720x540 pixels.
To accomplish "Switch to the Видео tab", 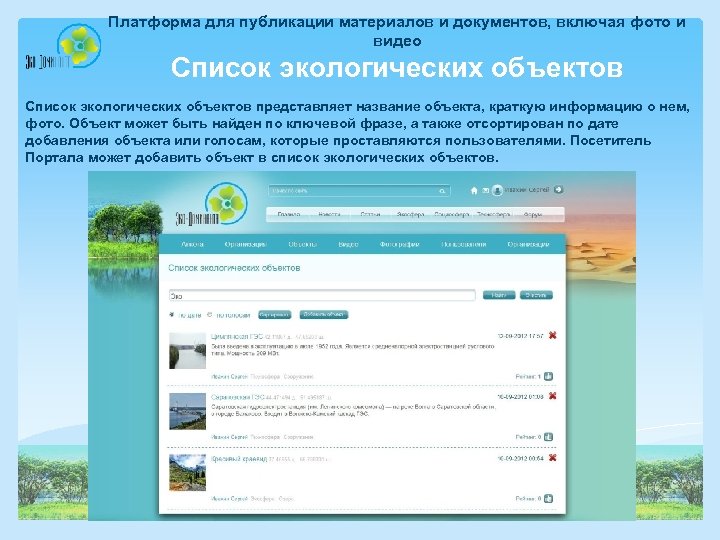I will pyautogui.click(x=348, y=244).
